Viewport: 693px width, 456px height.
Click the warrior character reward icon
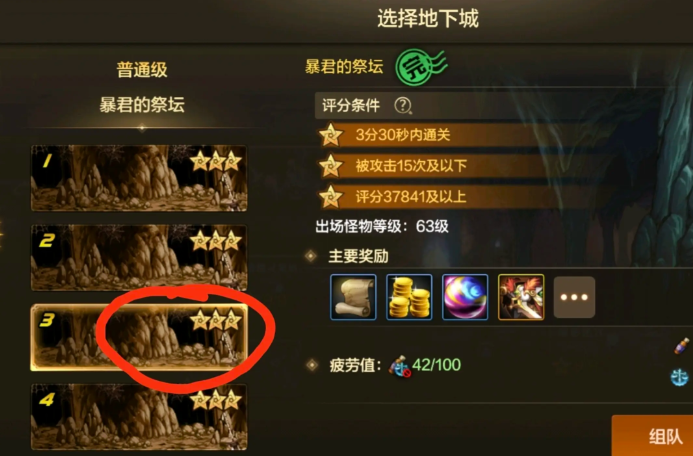coord(521,297)
